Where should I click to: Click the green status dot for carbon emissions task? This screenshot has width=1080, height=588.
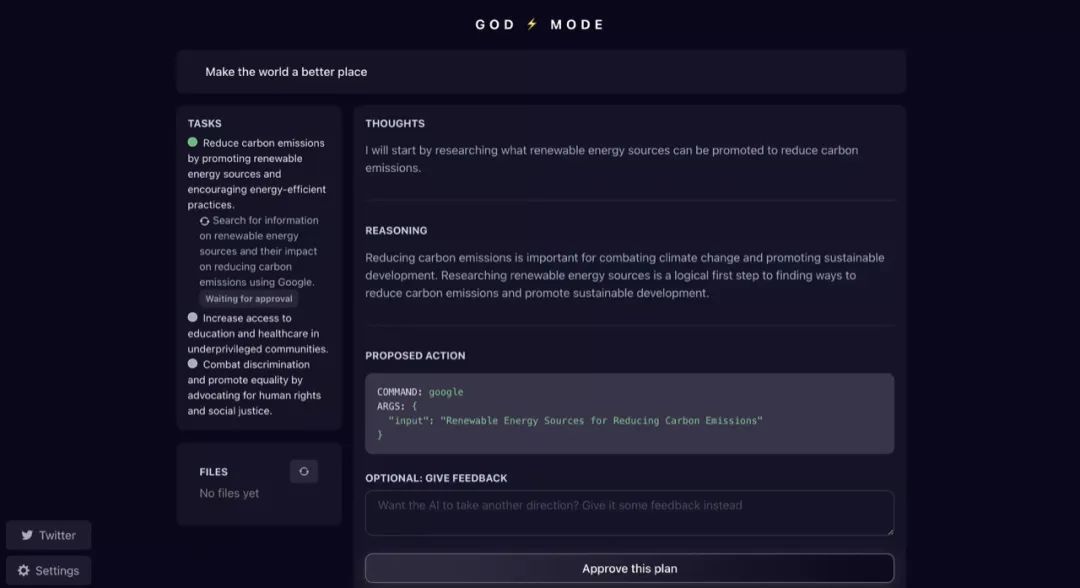(x=192, y=143)
